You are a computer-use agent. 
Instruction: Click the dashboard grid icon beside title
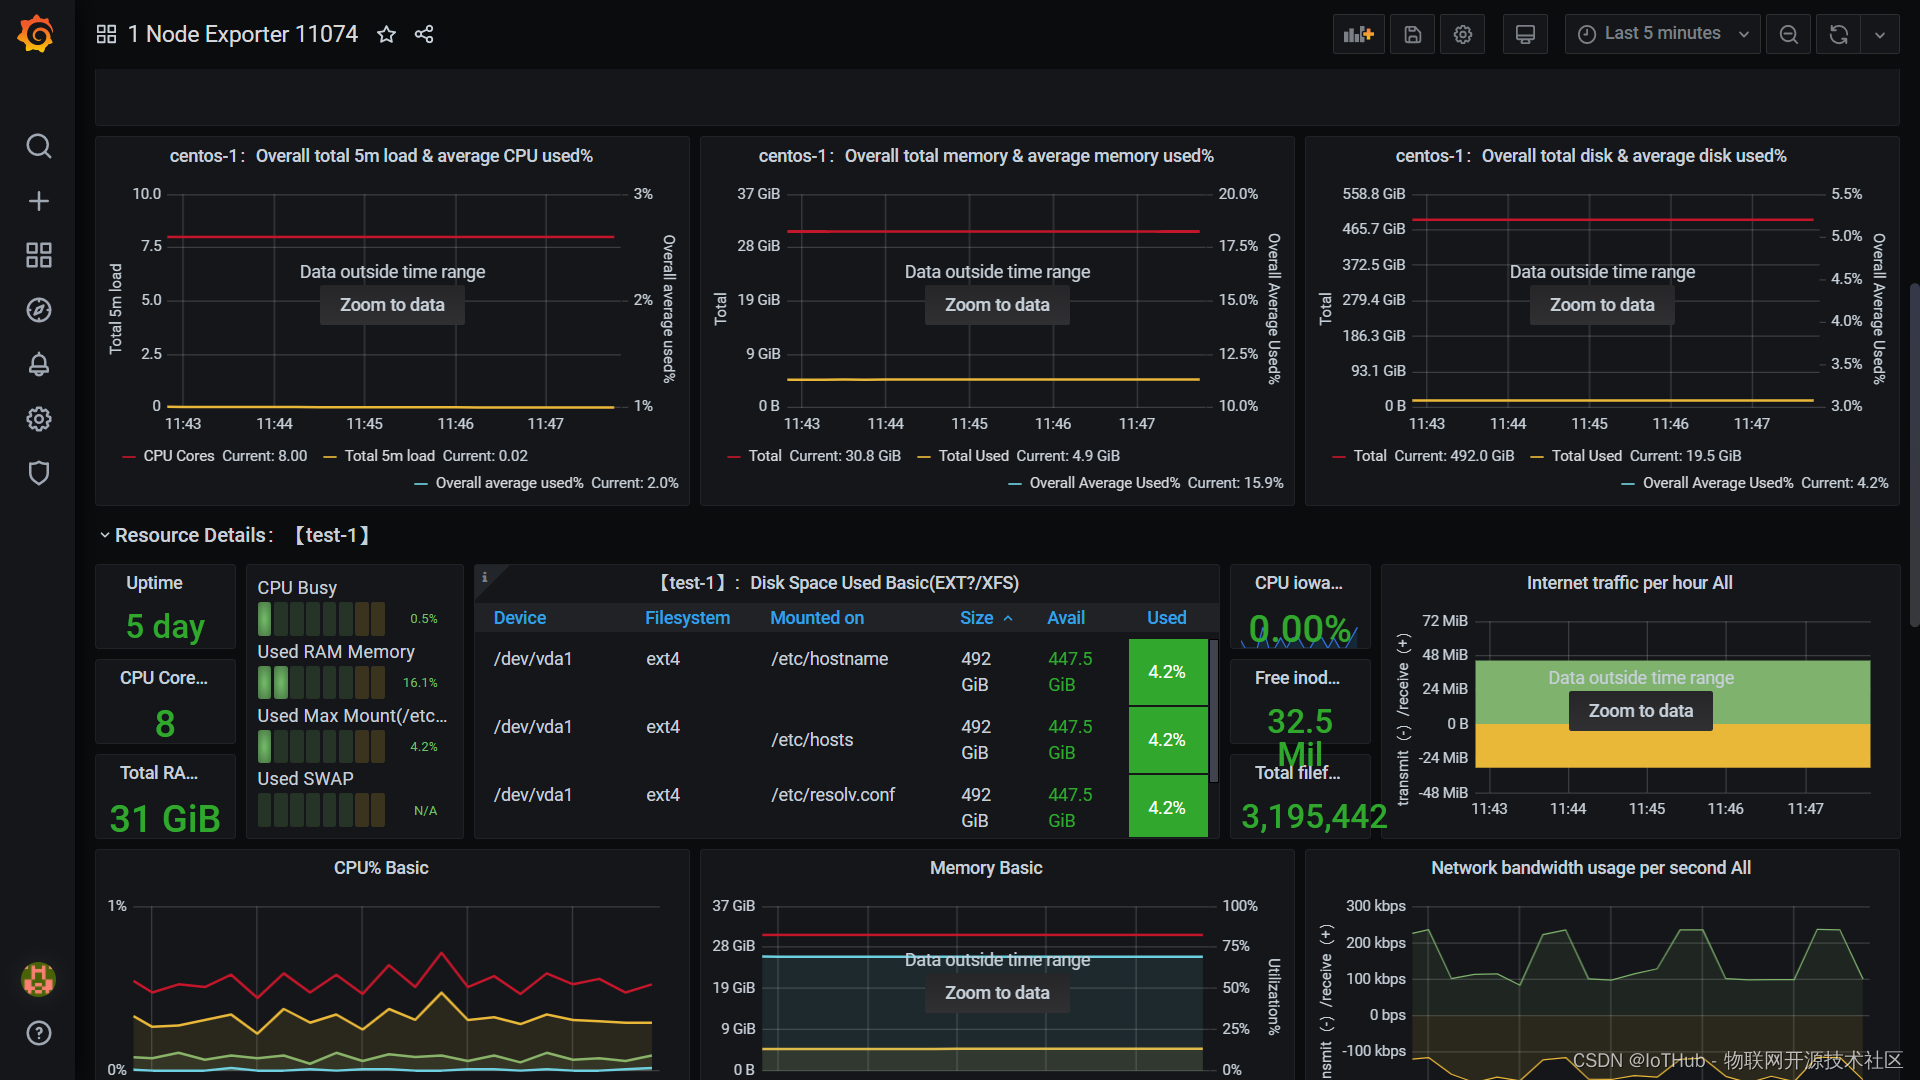coord(106,34)
